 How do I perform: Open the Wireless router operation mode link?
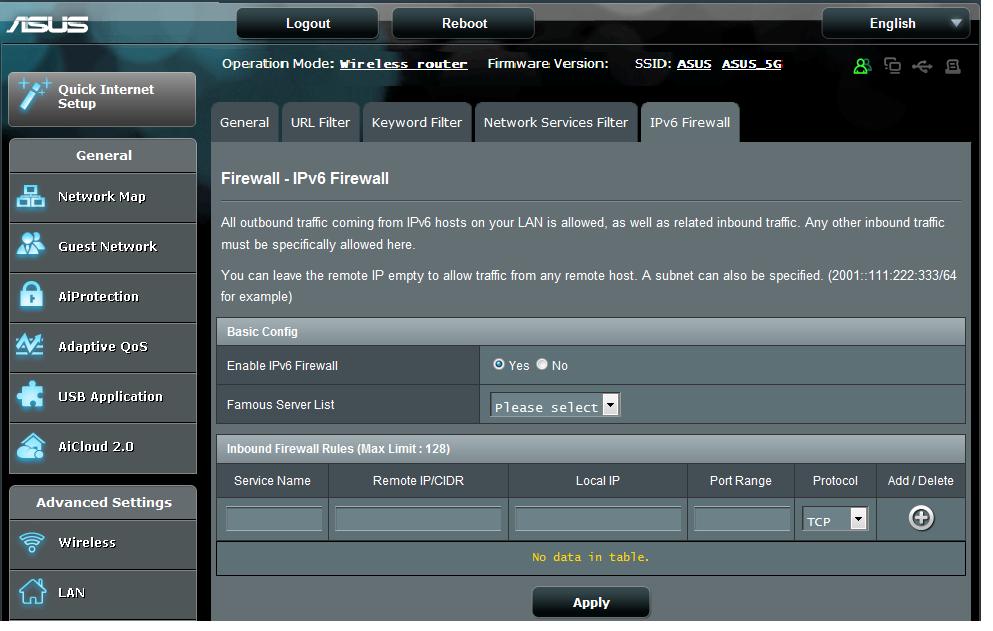tap(403, 64)
